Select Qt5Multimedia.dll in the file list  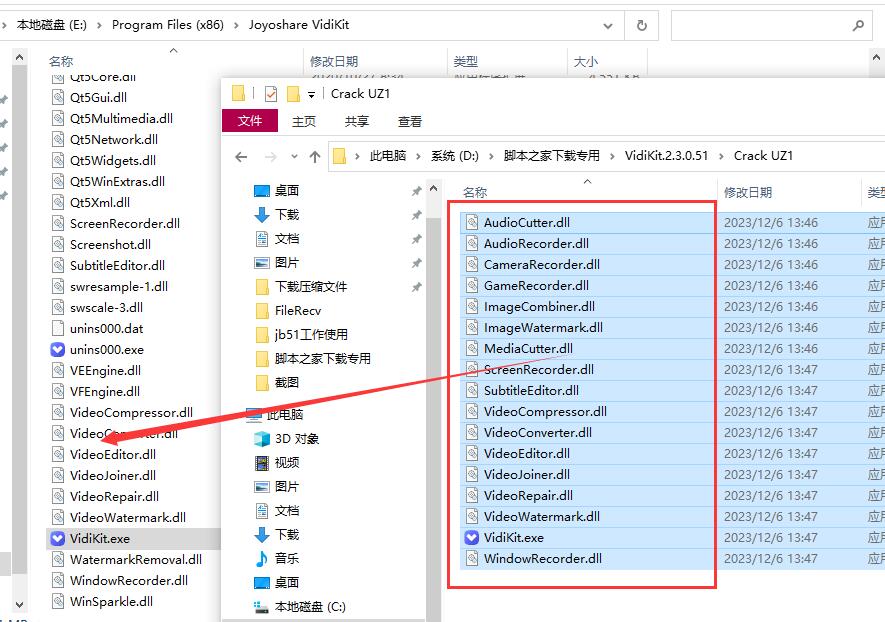[121, 119]
